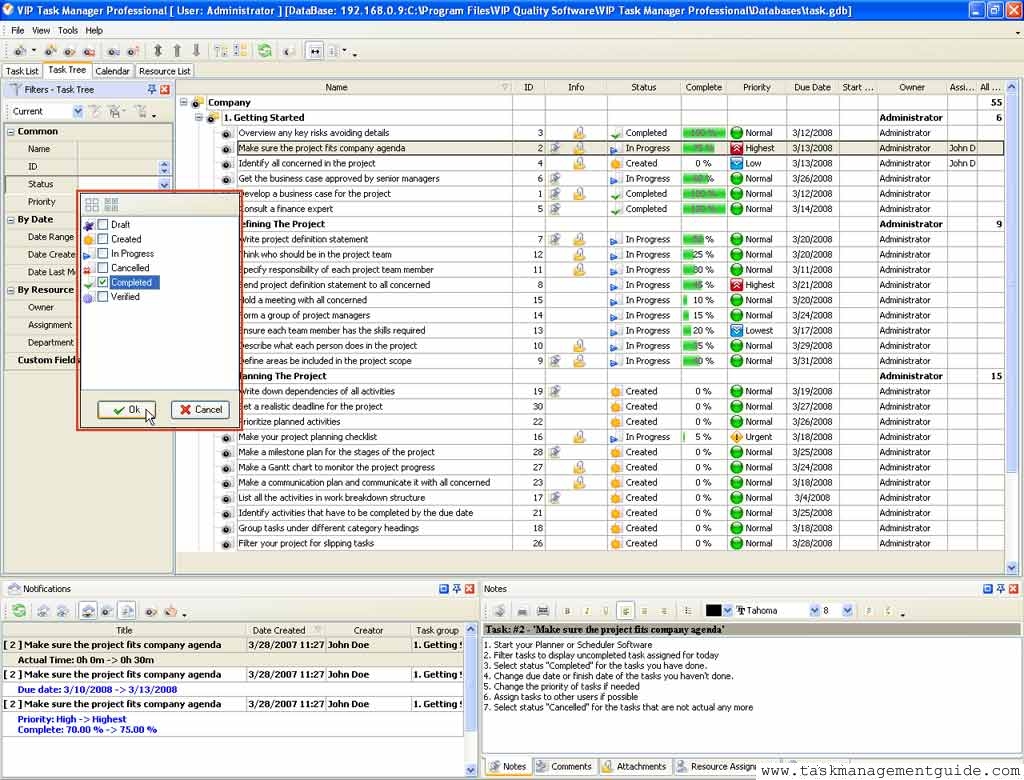
Task: Cancel the status filter popup
Action: [x=200, y=410]
